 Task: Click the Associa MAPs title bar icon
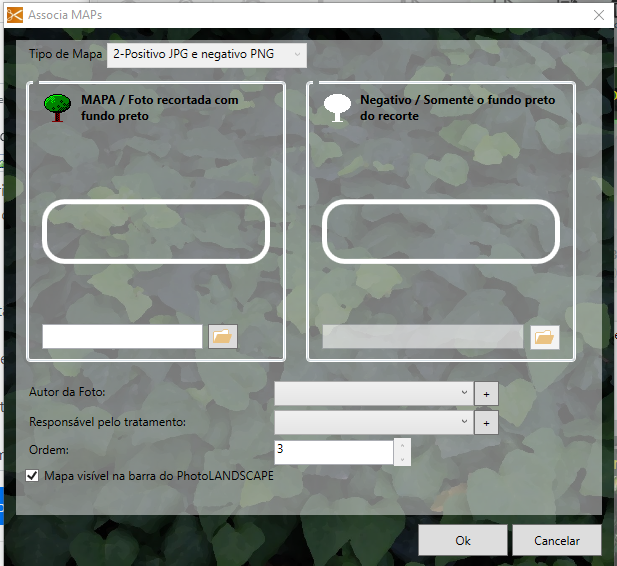coord(15,14)
